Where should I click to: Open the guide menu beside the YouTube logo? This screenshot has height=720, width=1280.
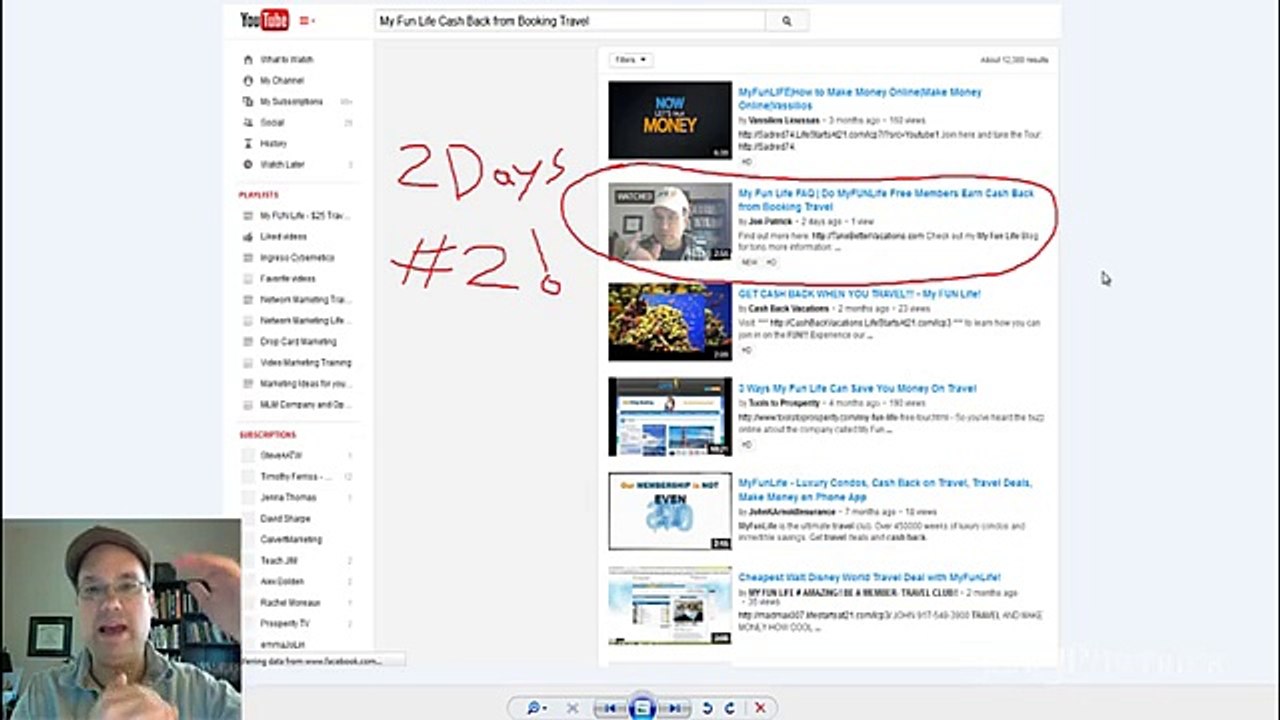pyautogui.click(x=307, y=21)
